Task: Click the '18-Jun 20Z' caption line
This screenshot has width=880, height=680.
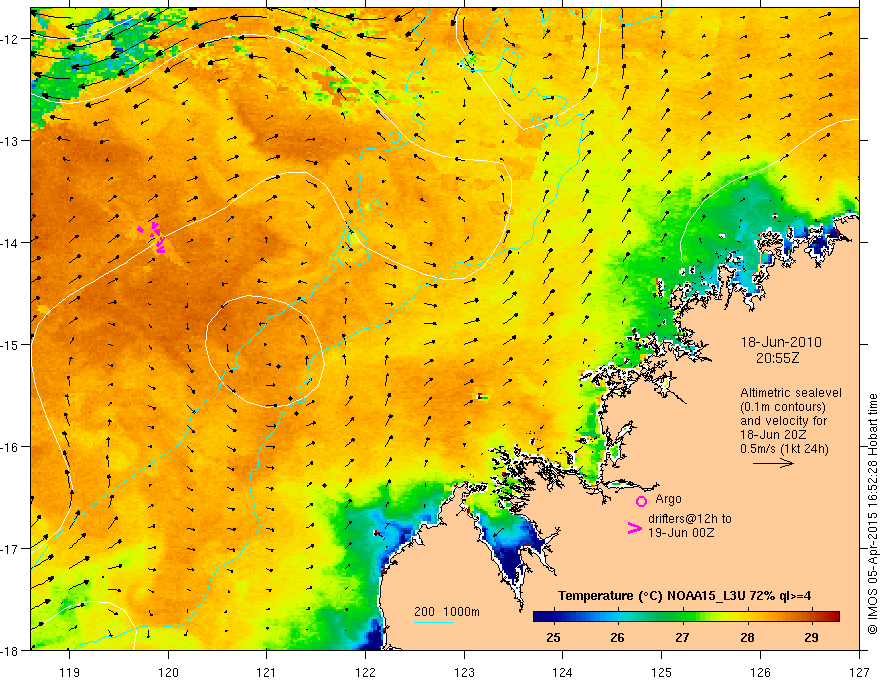Action: tap(772, 435)
